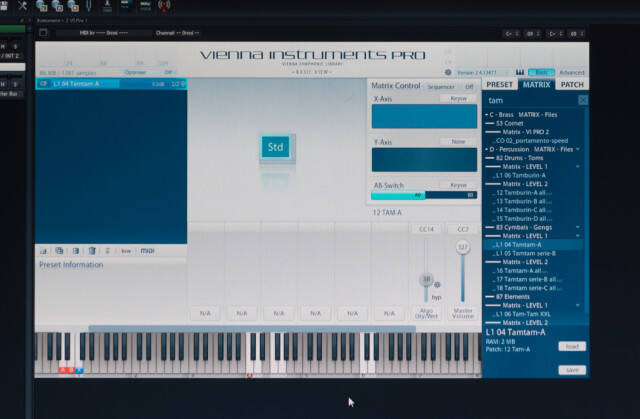Click the Y-Axis dark display bar
The width and height of the screenshot is (640, 419).
click(424, 160)
